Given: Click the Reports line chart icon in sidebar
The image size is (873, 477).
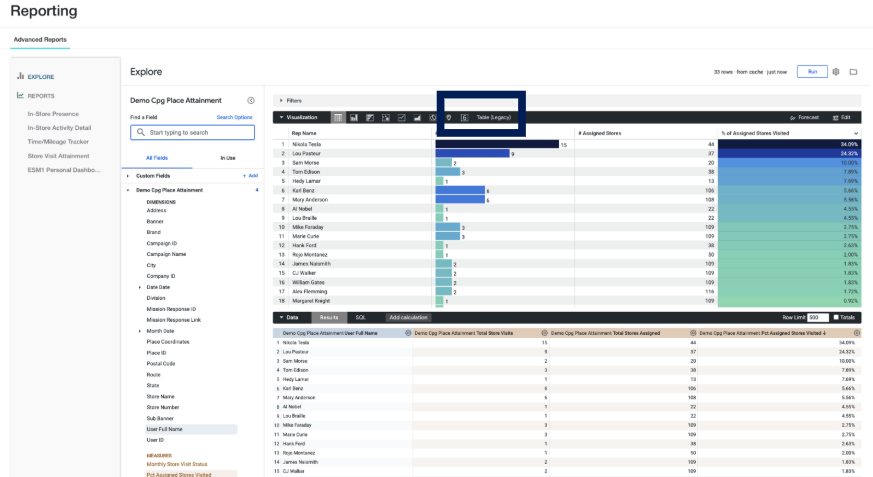Looking at the screenshot, I should click(20, 95).
